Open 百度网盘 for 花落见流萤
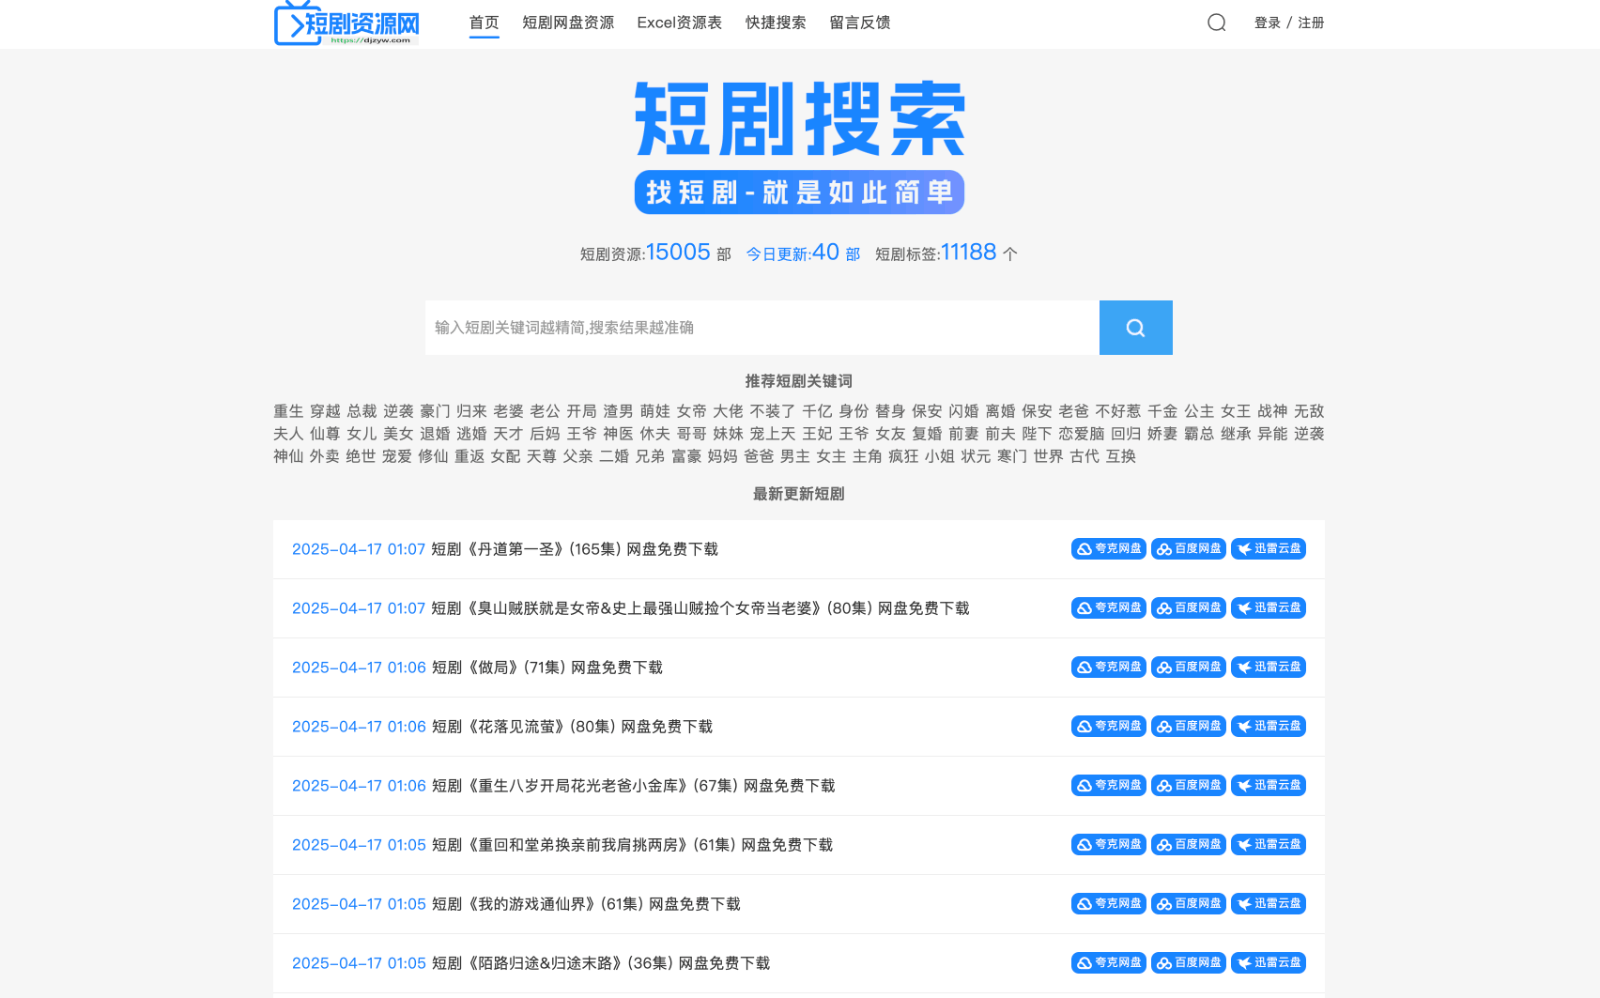The width and height of the screenshot is (1600, 998). click(1188, 725)
